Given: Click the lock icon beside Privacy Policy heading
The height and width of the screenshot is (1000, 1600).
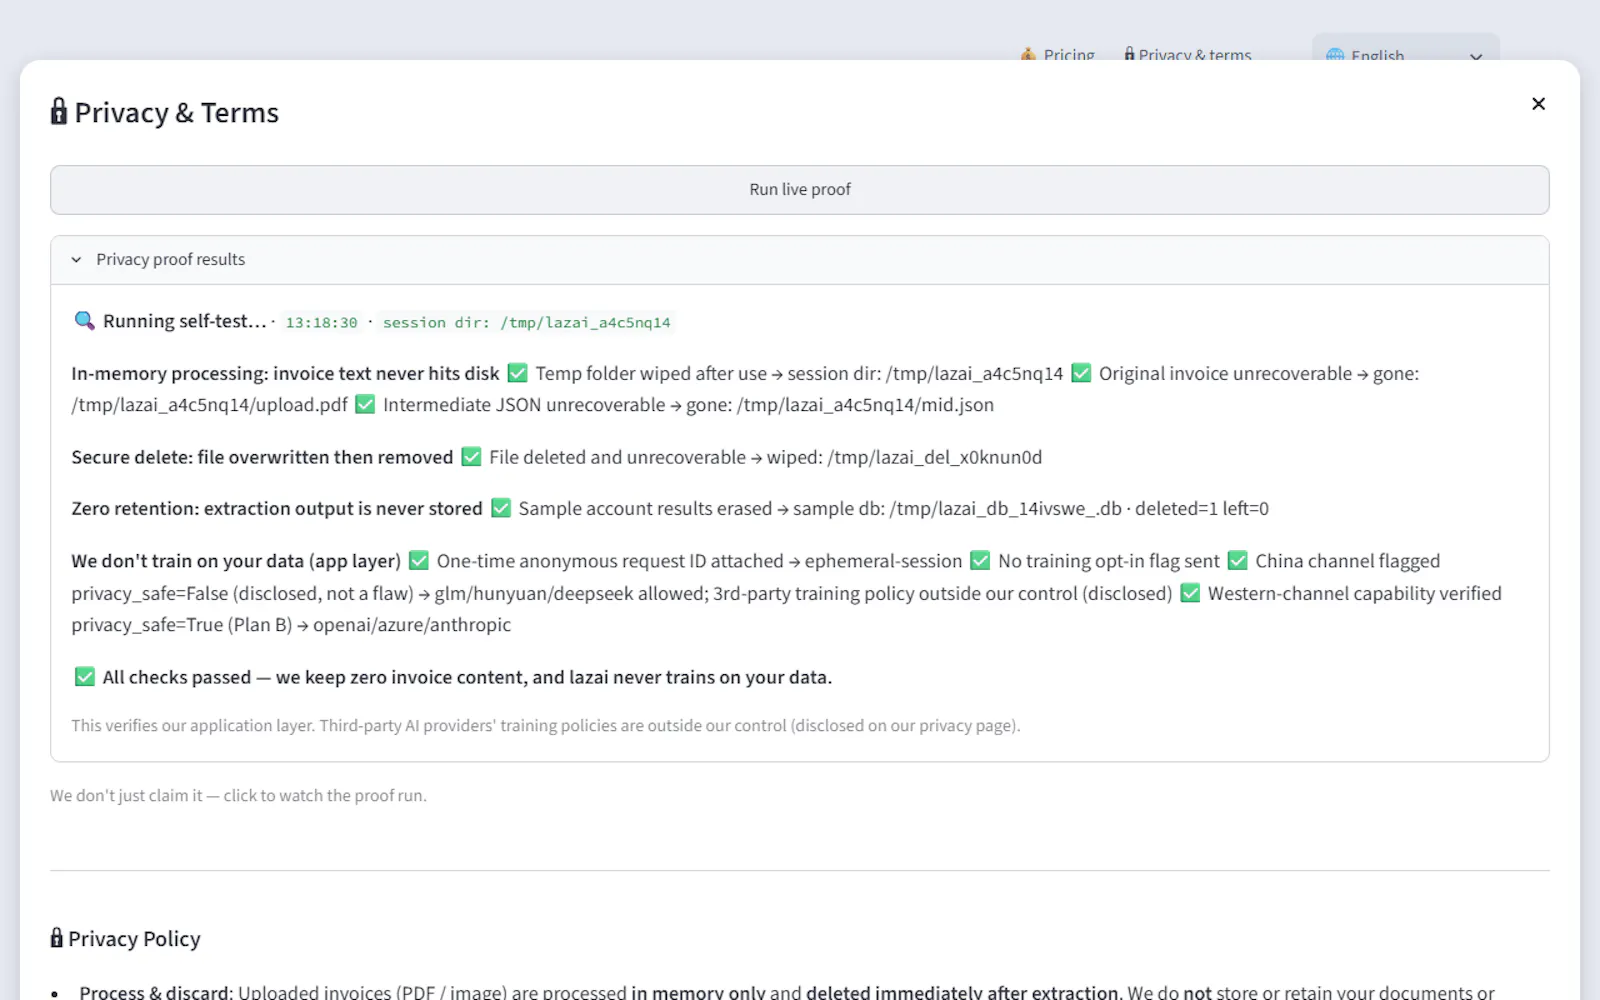Looking at the screenshot, I should point(57,938).
